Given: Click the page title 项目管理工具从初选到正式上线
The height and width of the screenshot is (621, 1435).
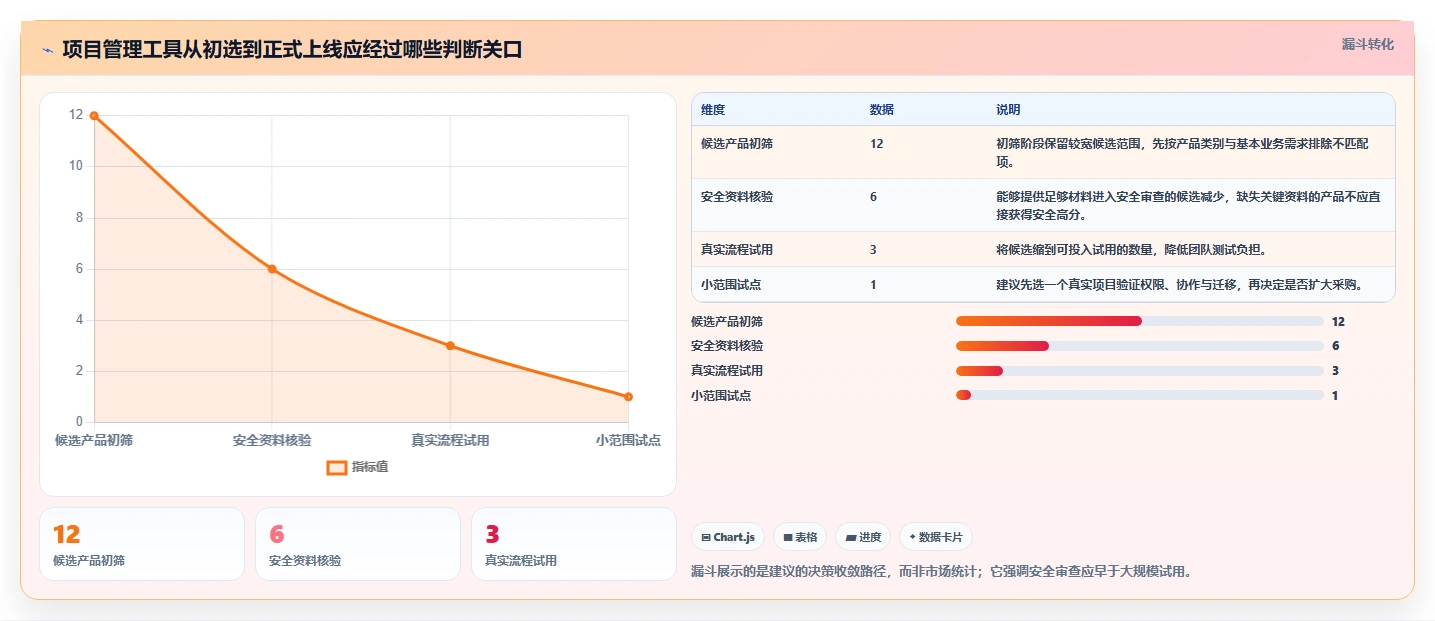Looking at the screenshot, I should point(292,49).
